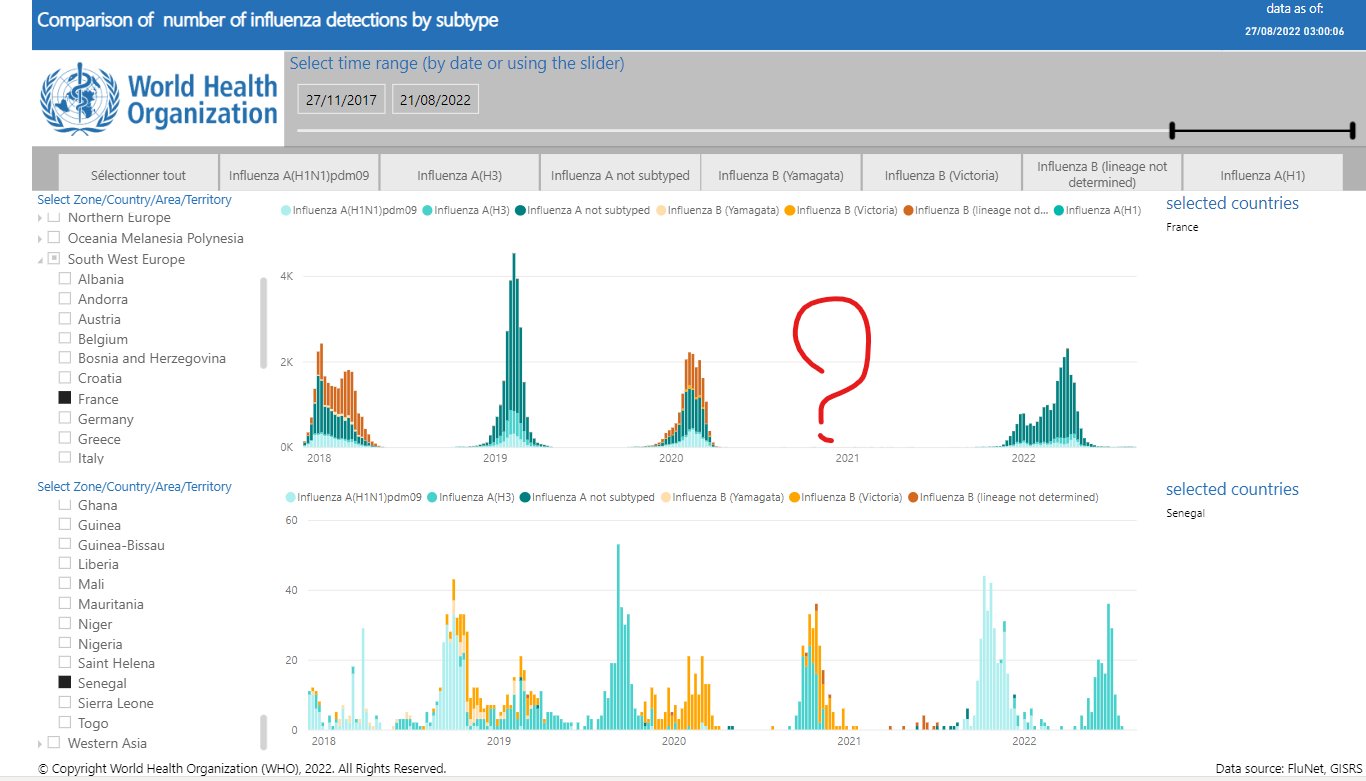1366x781 pixels.
Task: Check the Germany checkbox
Action: (x=65, y=418)
